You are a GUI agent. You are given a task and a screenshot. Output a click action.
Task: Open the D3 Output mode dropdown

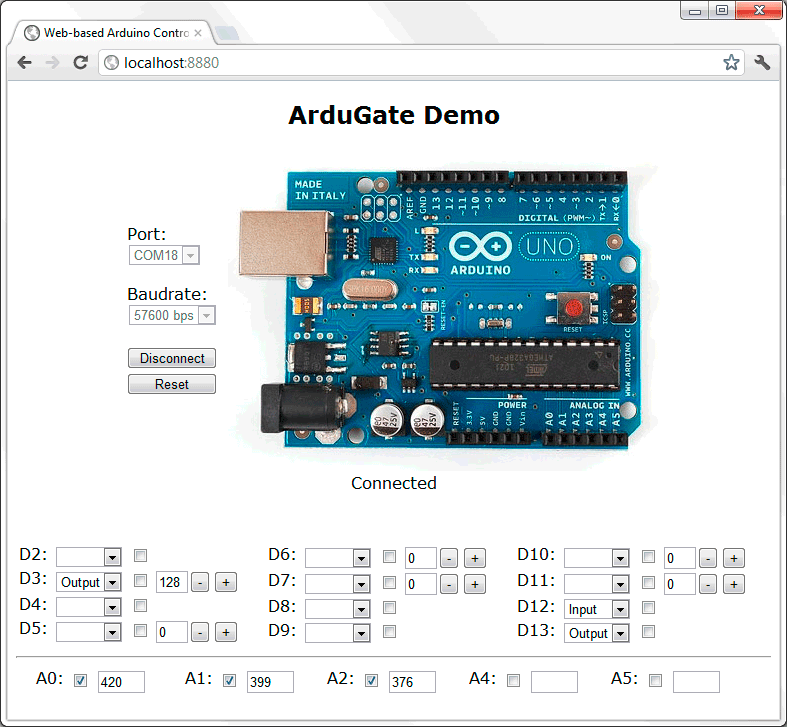[x=89, y=582]
